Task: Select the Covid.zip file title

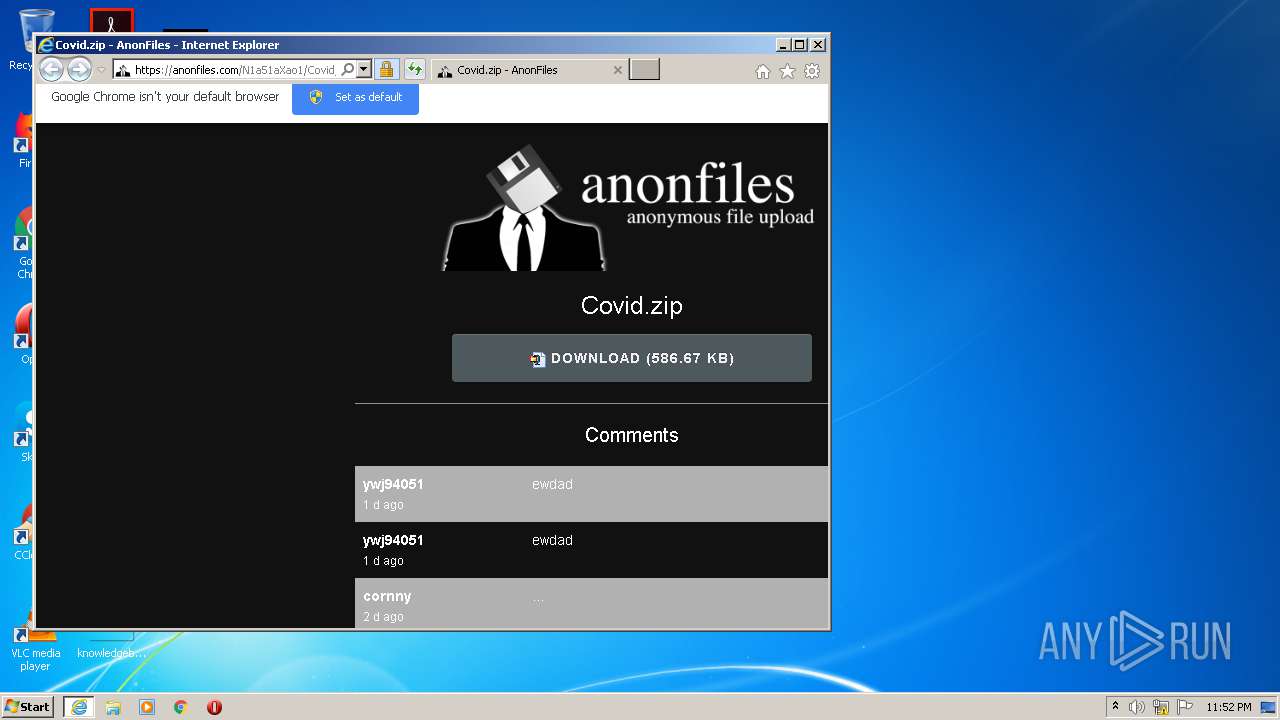Action: click(x=632, y=306)
